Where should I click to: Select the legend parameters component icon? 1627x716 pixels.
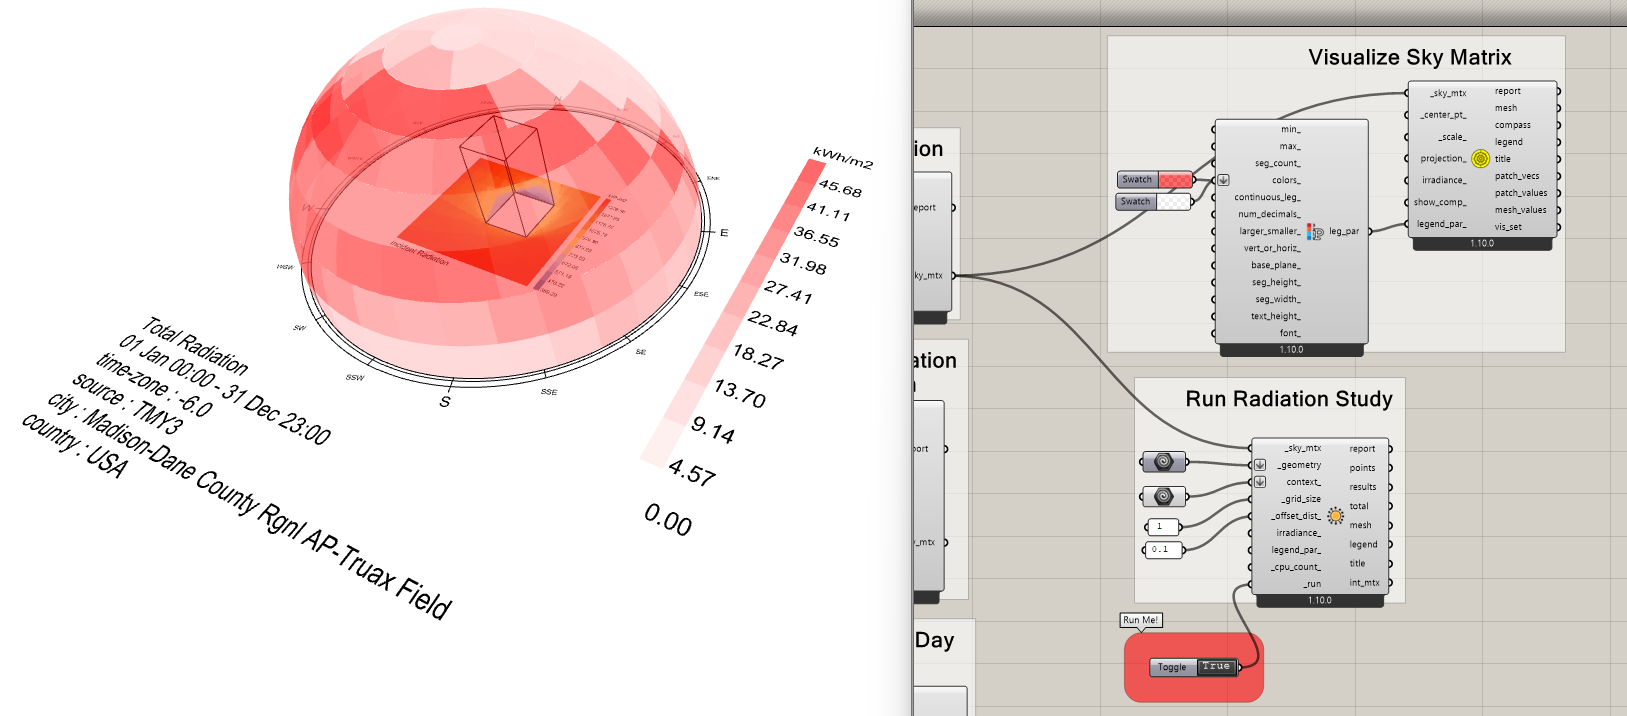(1315, 232)
